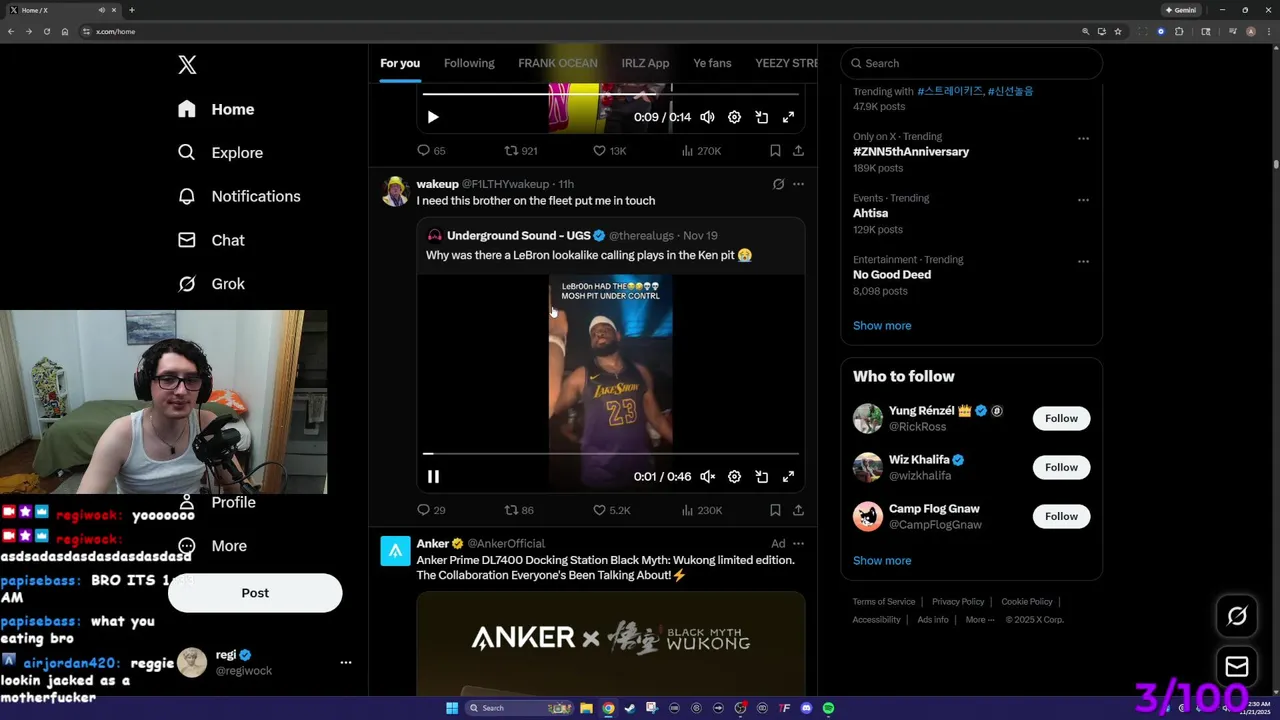Open Explore in the sidebar
The height and width of the screenshot is (720, 1280).
tap(221, 153)
